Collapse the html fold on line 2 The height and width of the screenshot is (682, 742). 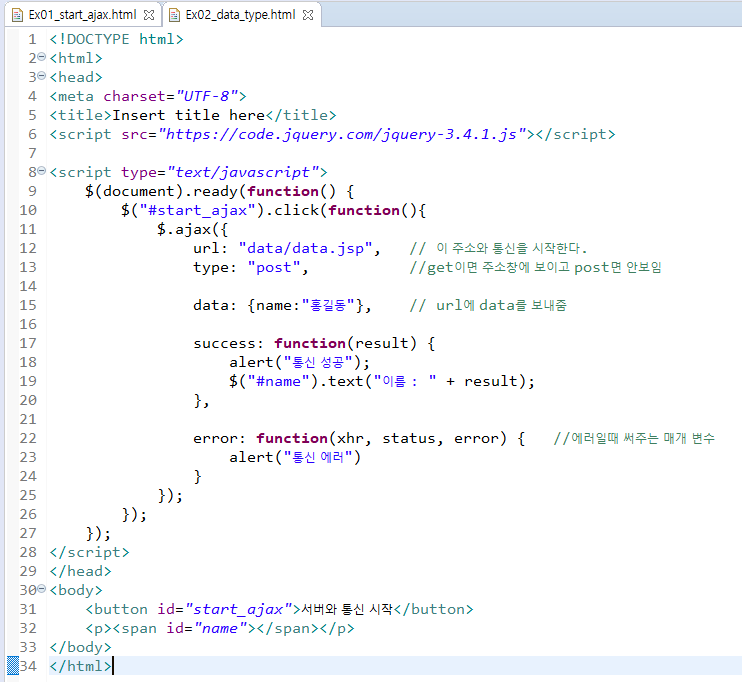pos(42,57)
